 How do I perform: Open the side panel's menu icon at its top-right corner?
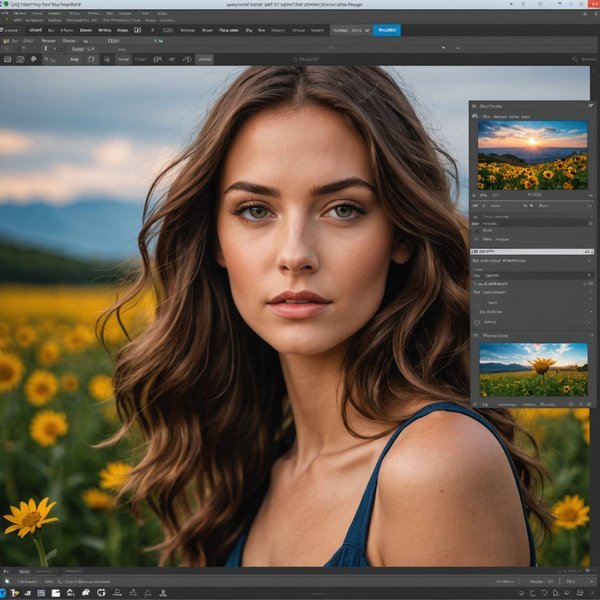coord(591,106)
